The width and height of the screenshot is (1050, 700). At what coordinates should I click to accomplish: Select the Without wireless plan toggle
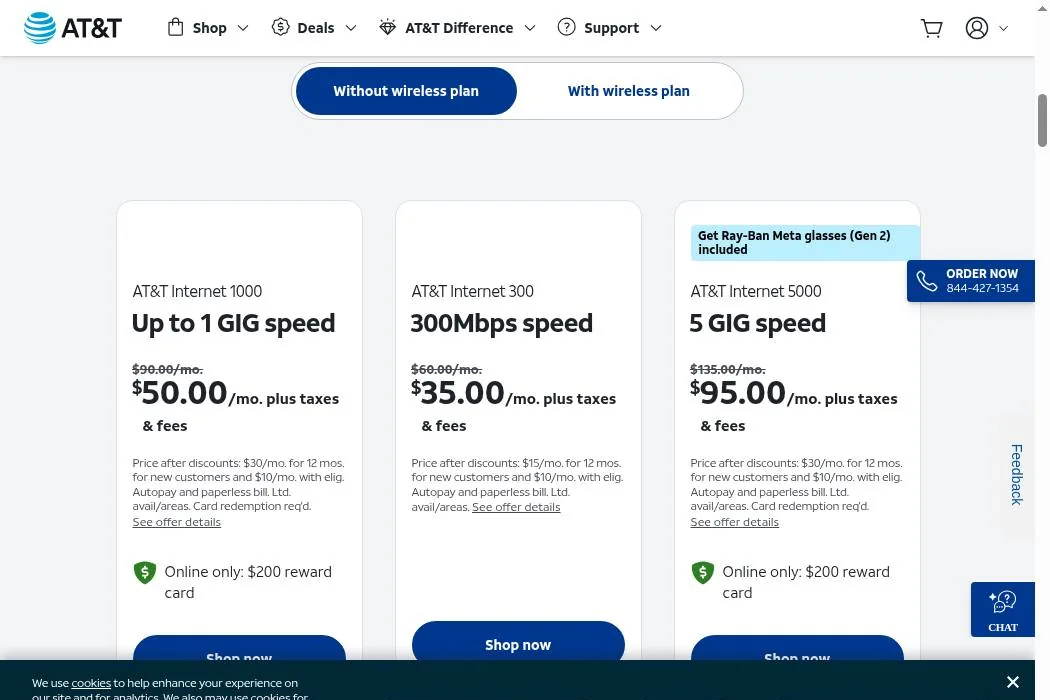(406, 91)
